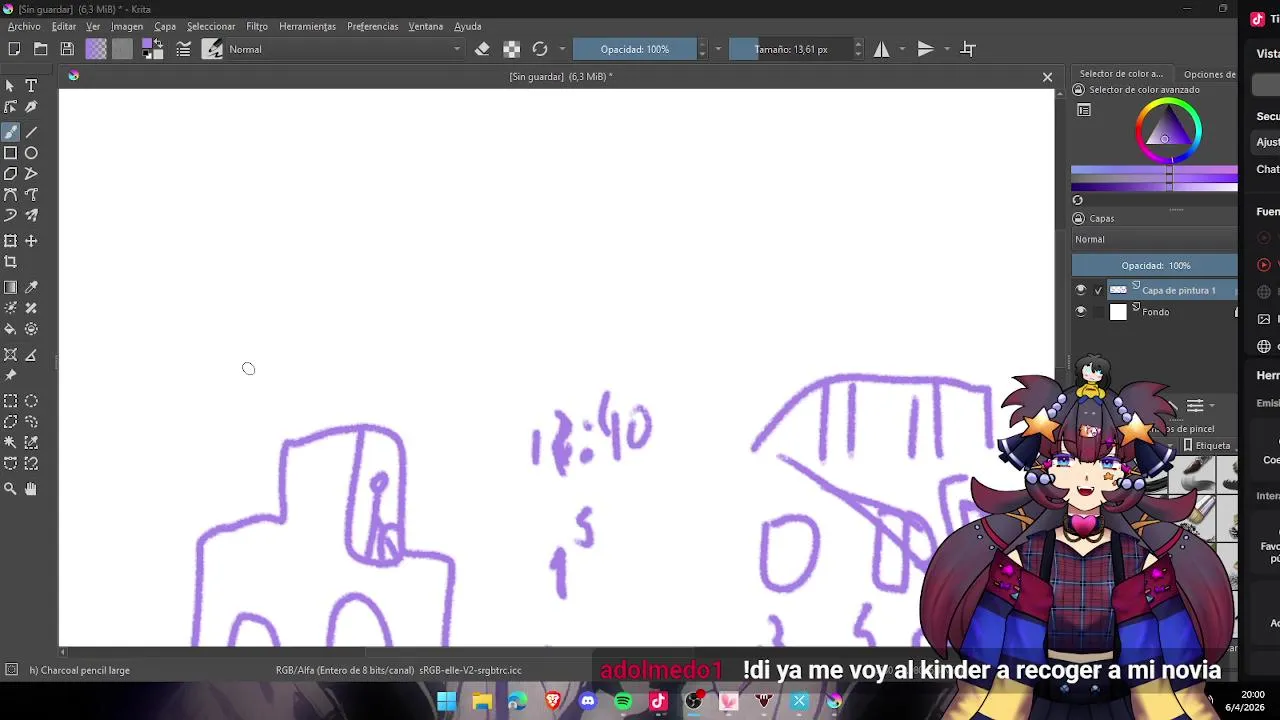Select the Gradient tool

pos(10,287)
